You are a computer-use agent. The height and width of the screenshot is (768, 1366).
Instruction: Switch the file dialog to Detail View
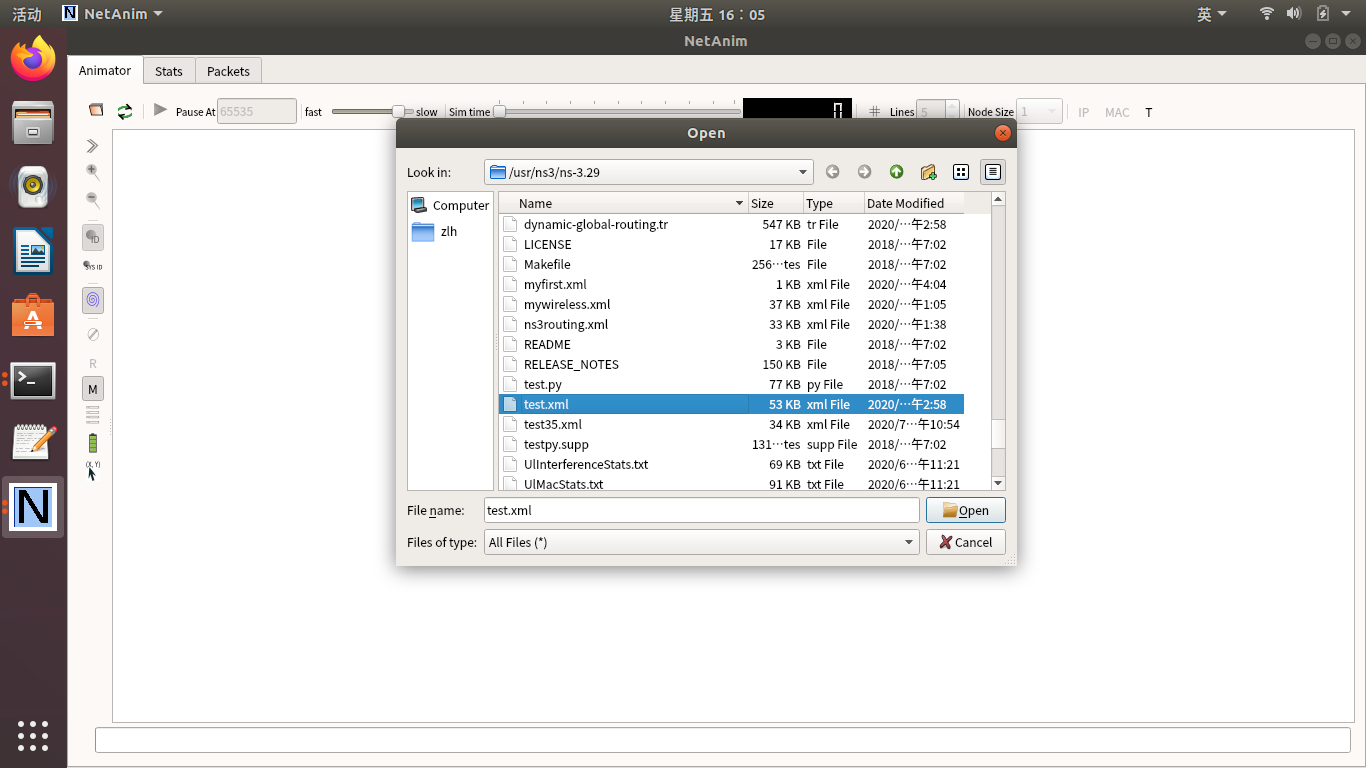coord(992,172)
